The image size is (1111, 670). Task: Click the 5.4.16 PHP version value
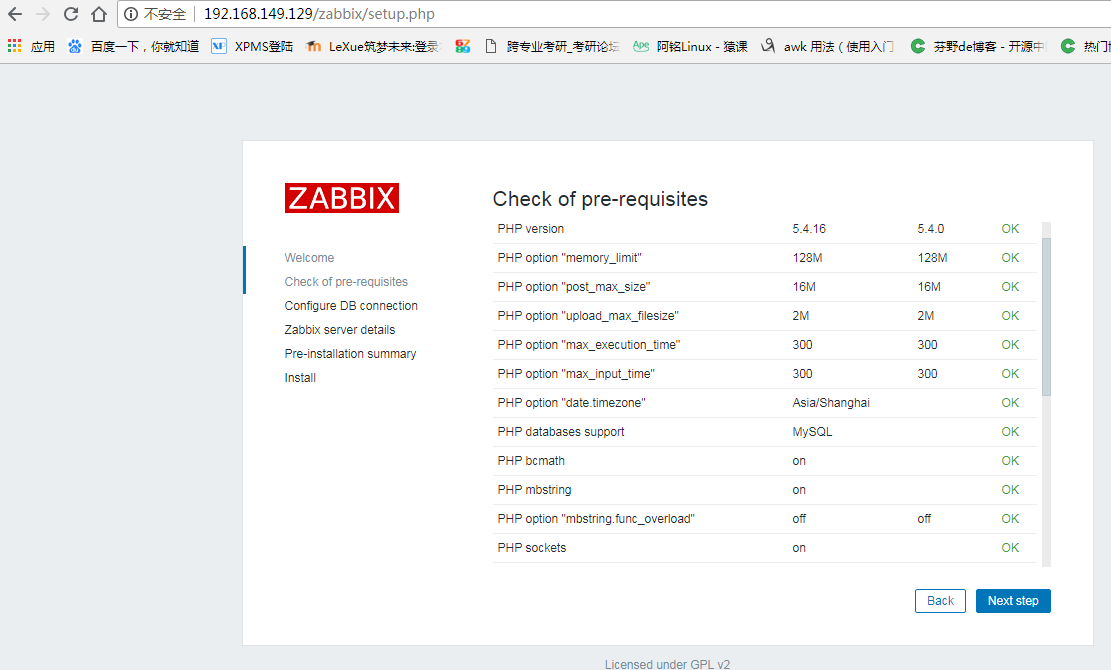pyautogui.click(x=809, y=229)
